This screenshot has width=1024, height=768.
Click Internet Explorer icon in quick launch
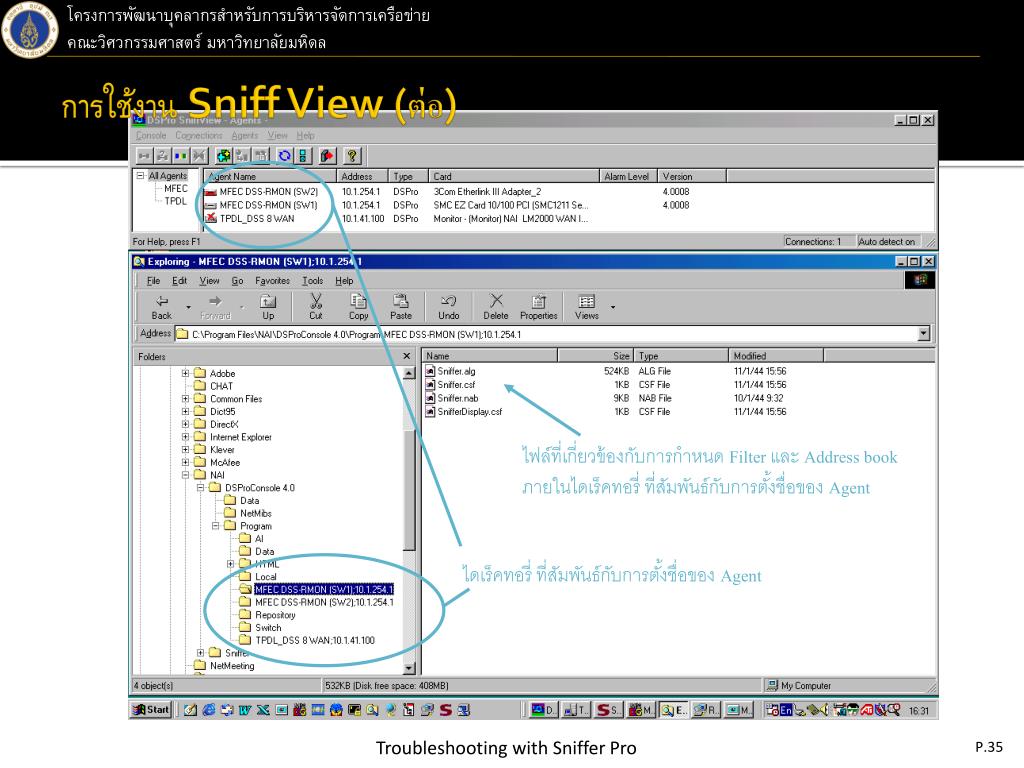(208, 710)
